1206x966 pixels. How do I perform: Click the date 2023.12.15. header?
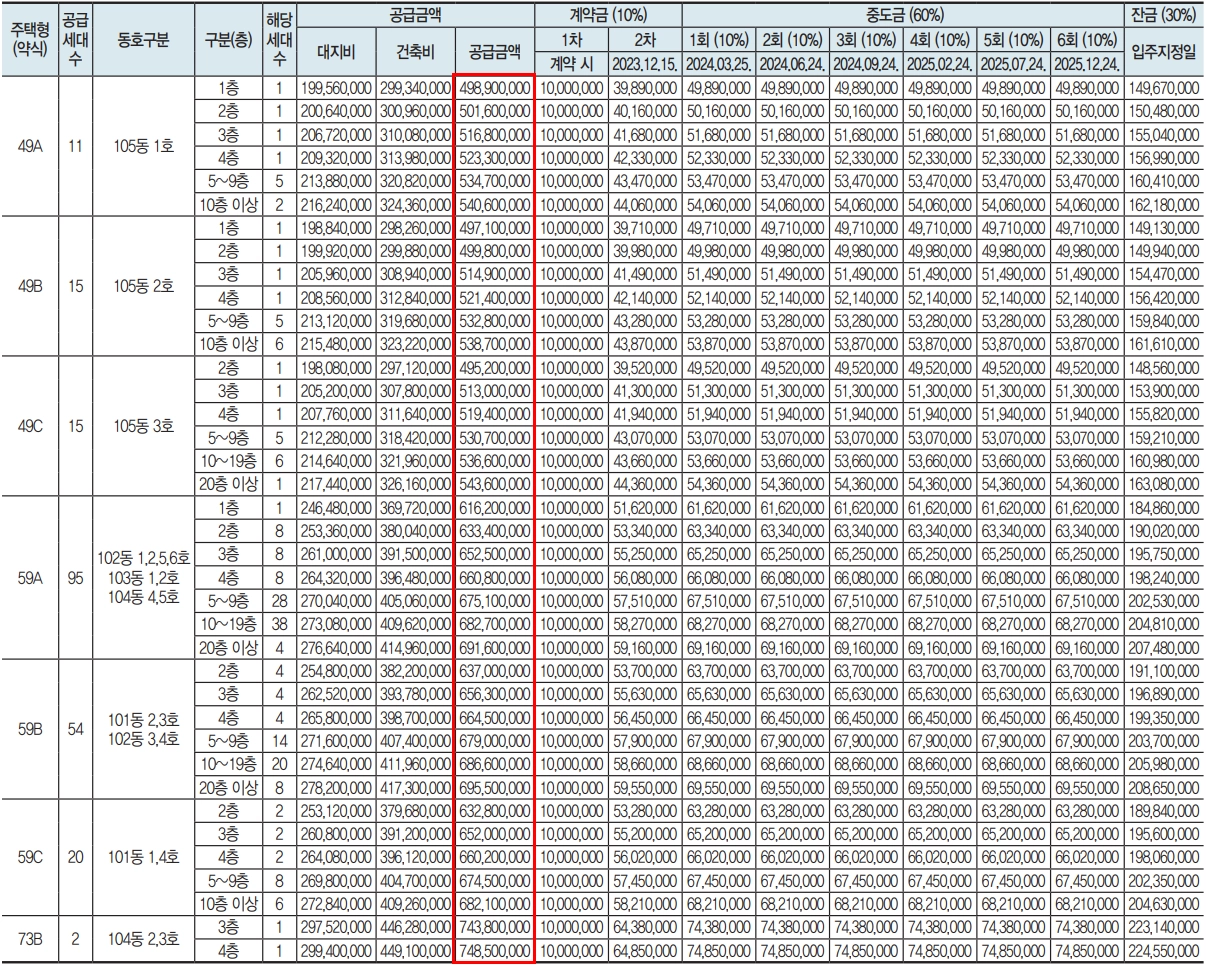[x=644, y=63]
